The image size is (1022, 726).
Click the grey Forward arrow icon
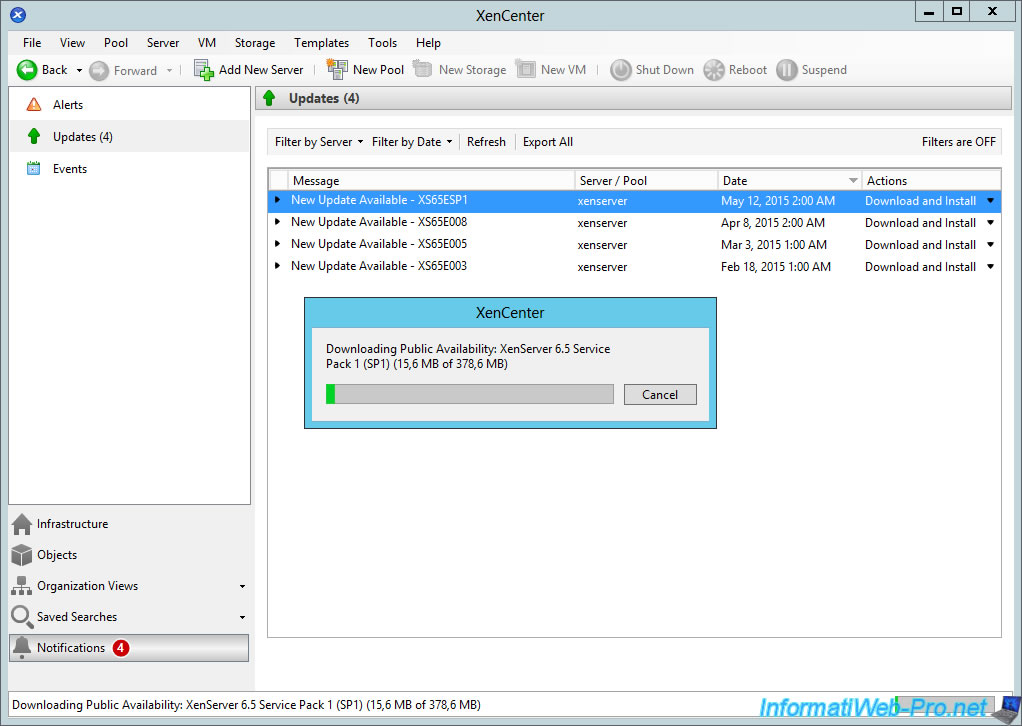[99, 70]
